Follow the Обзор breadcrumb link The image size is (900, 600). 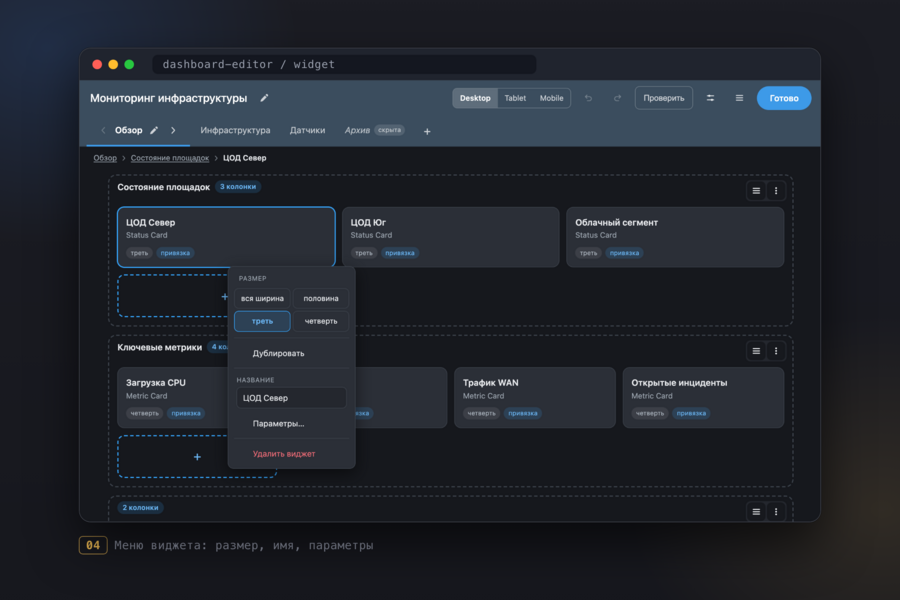coord(105,158)
